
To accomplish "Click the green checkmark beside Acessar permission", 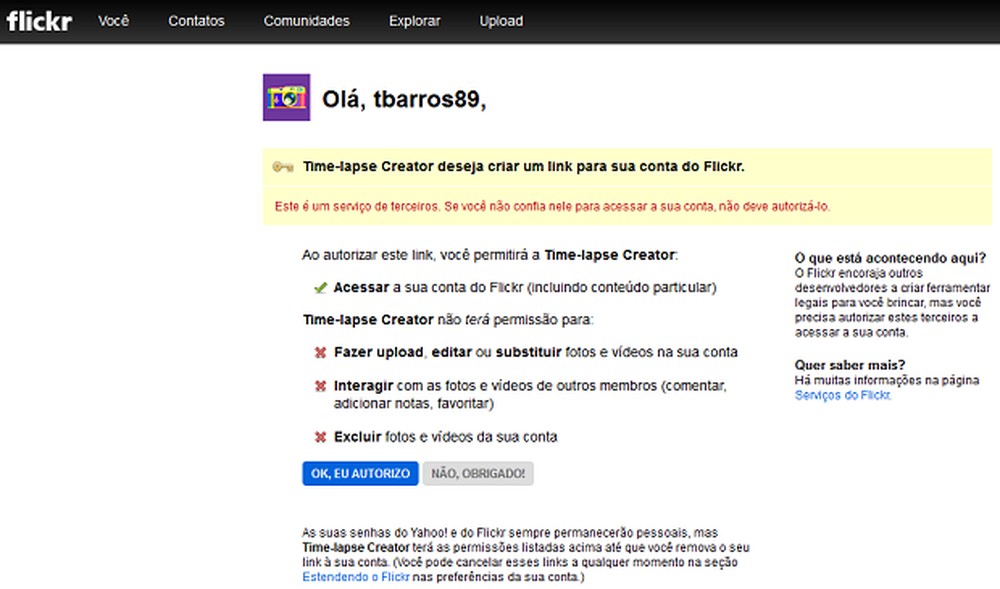I will click(x=319, y=287).
